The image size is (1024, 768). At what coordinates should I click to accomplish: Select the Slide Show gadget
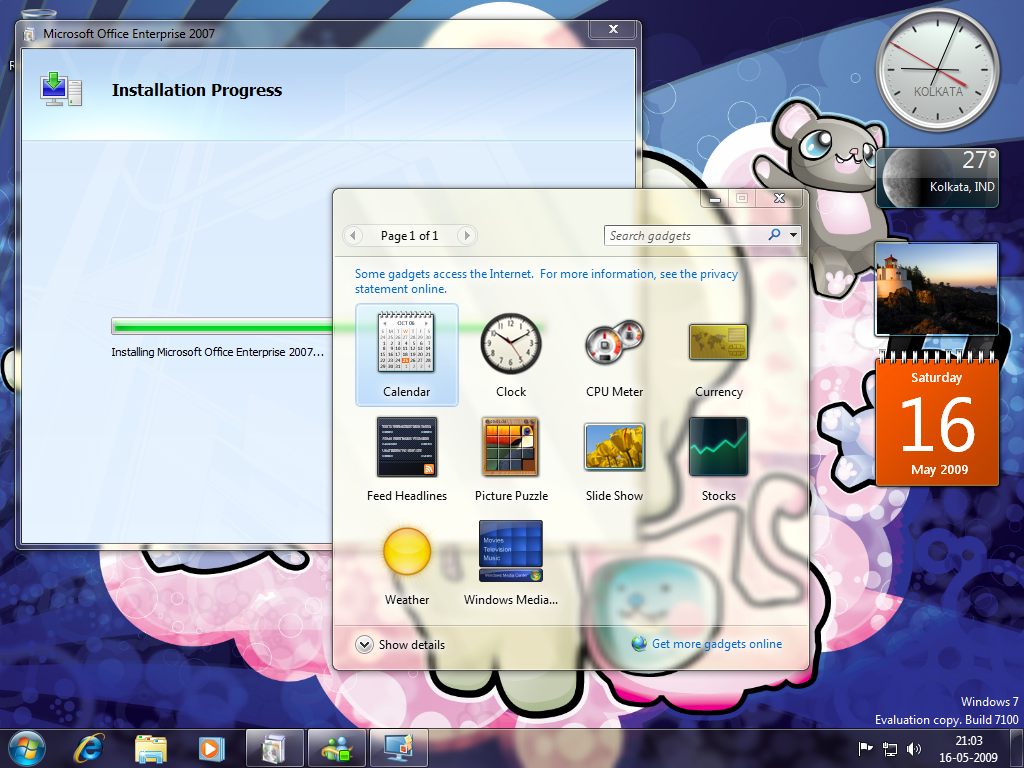point(614,447)
